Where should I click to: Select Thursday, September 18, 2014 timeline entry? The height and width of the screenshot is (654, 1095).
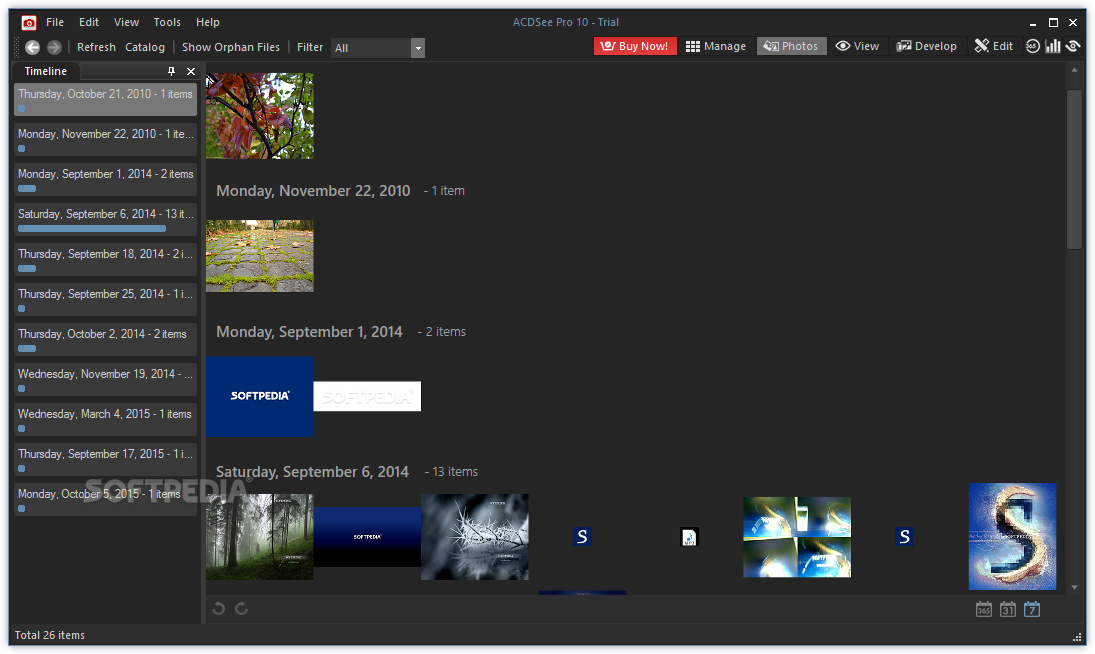[x=105, y=260]
